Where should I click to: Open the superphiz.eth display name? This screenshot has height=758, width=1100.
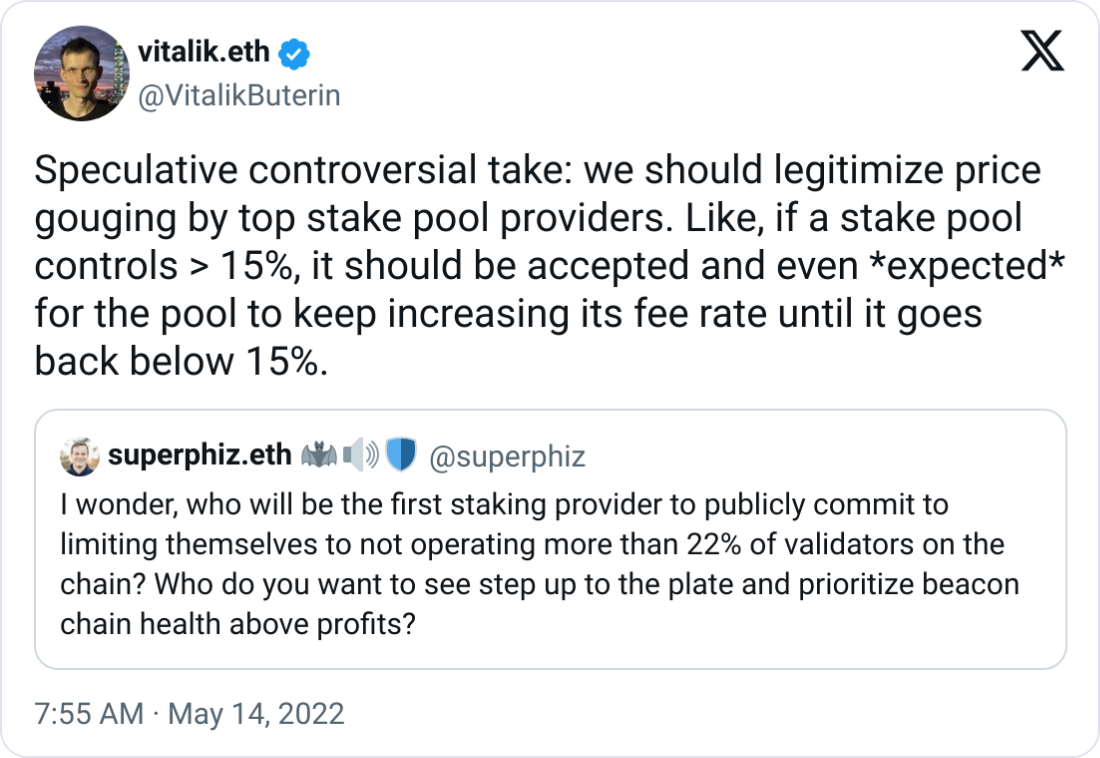click(199, 455)
